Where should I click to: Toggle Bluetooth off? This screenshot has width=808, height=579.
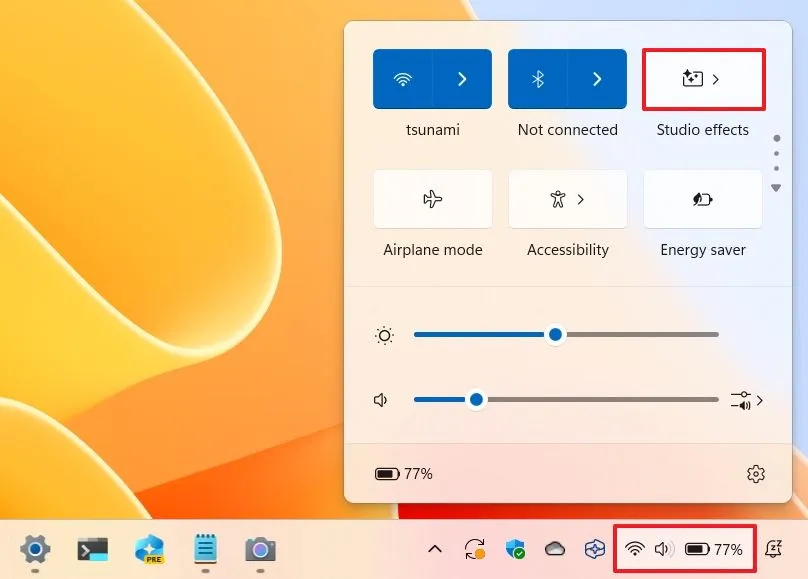coord(538,78)
